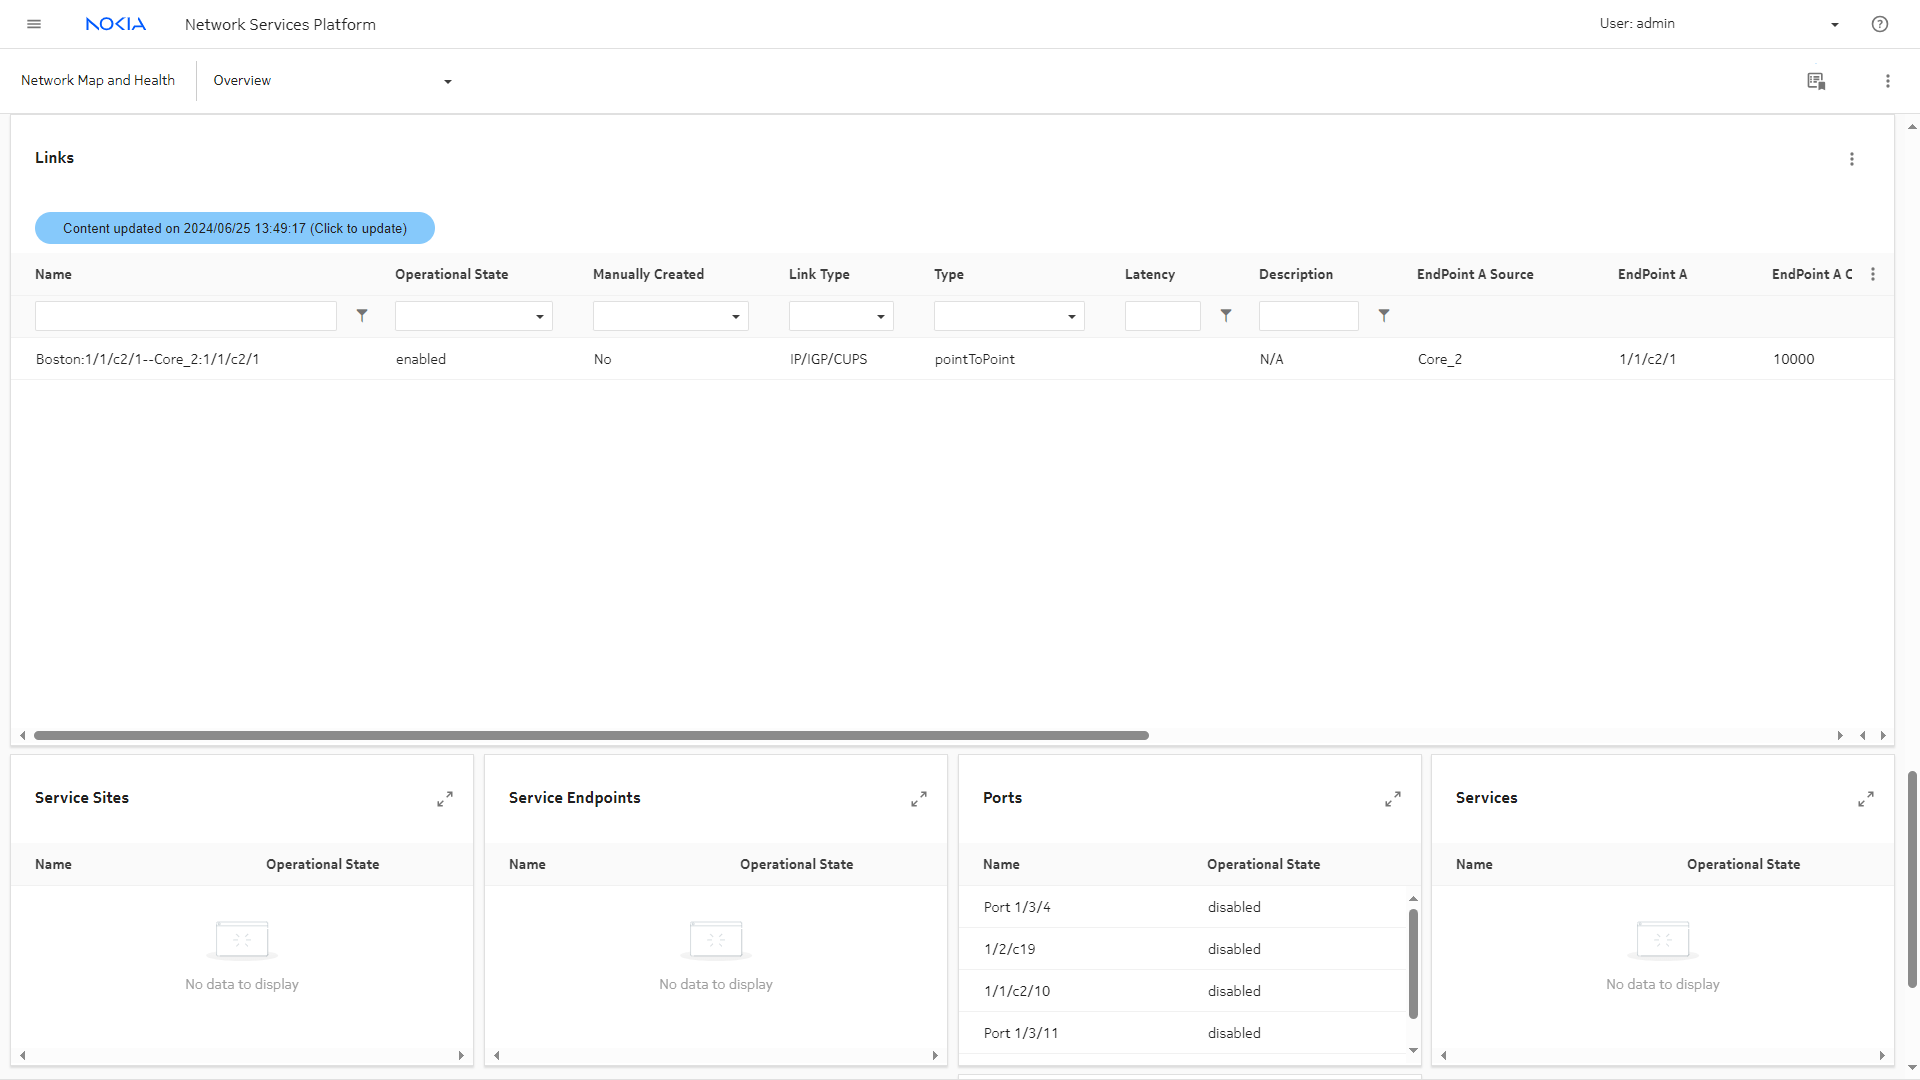This screenshot has height=1080, width=1920.
Task: Expand the Services panel
Action: [1865, 799]
